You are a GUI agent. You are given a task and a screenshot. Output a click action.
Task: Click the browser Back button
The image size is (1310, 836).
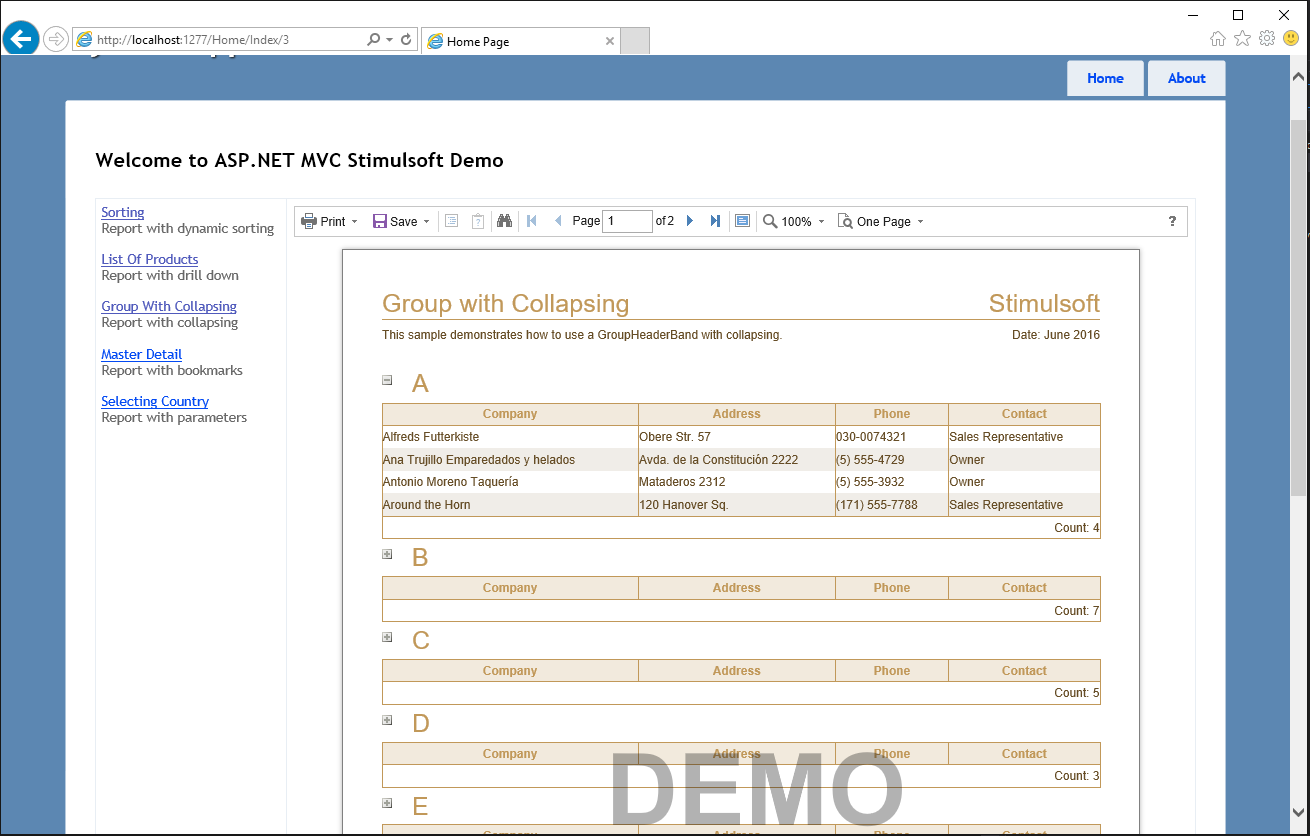[21, 39]
